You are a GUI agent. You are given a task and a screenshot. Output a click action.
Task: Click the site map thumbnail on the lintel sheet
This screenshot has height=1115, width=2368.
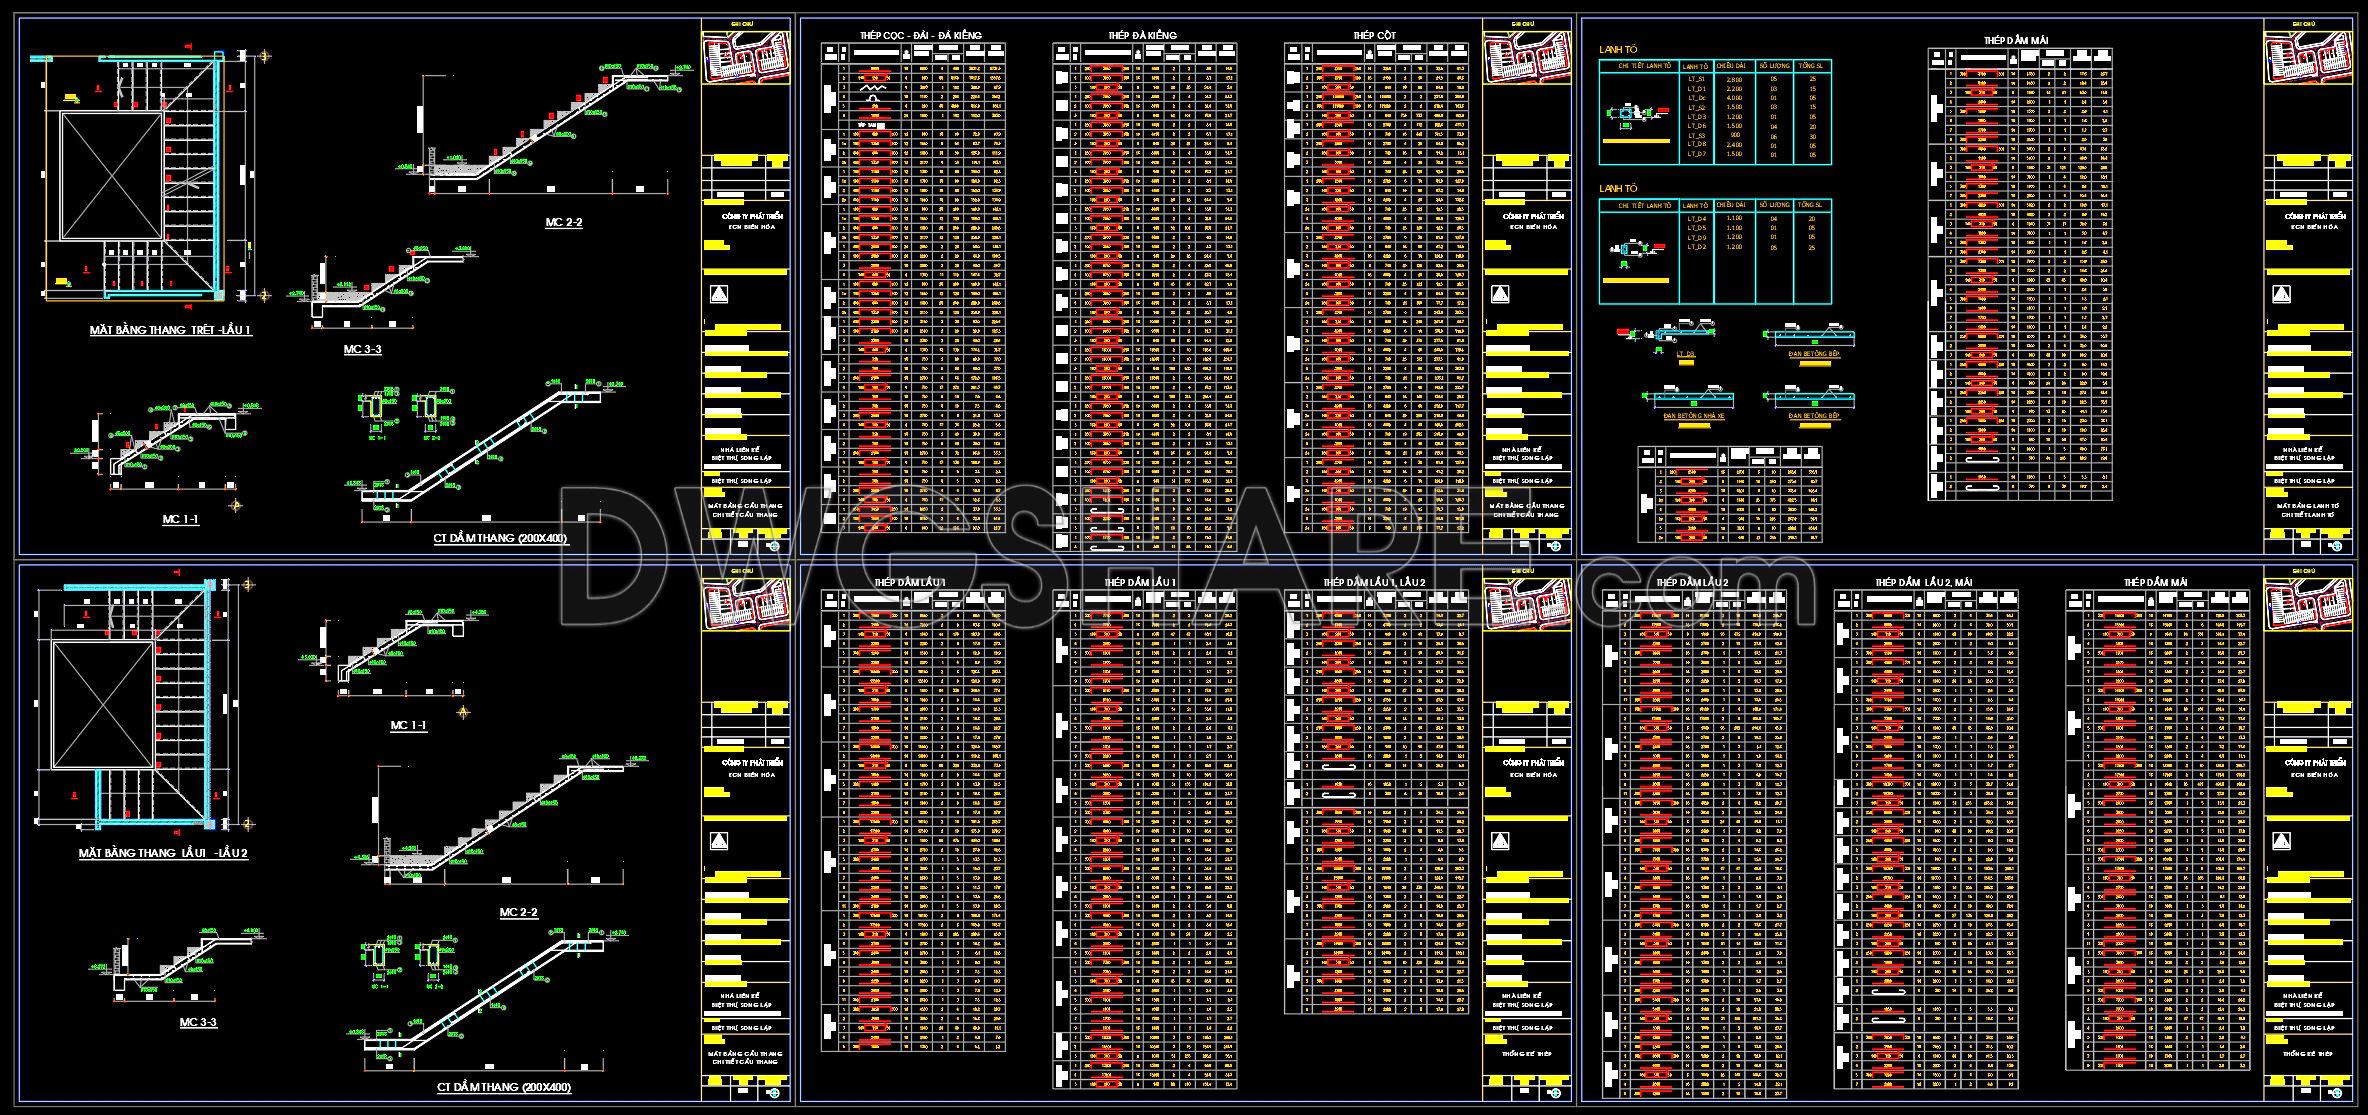[2307, 58]
